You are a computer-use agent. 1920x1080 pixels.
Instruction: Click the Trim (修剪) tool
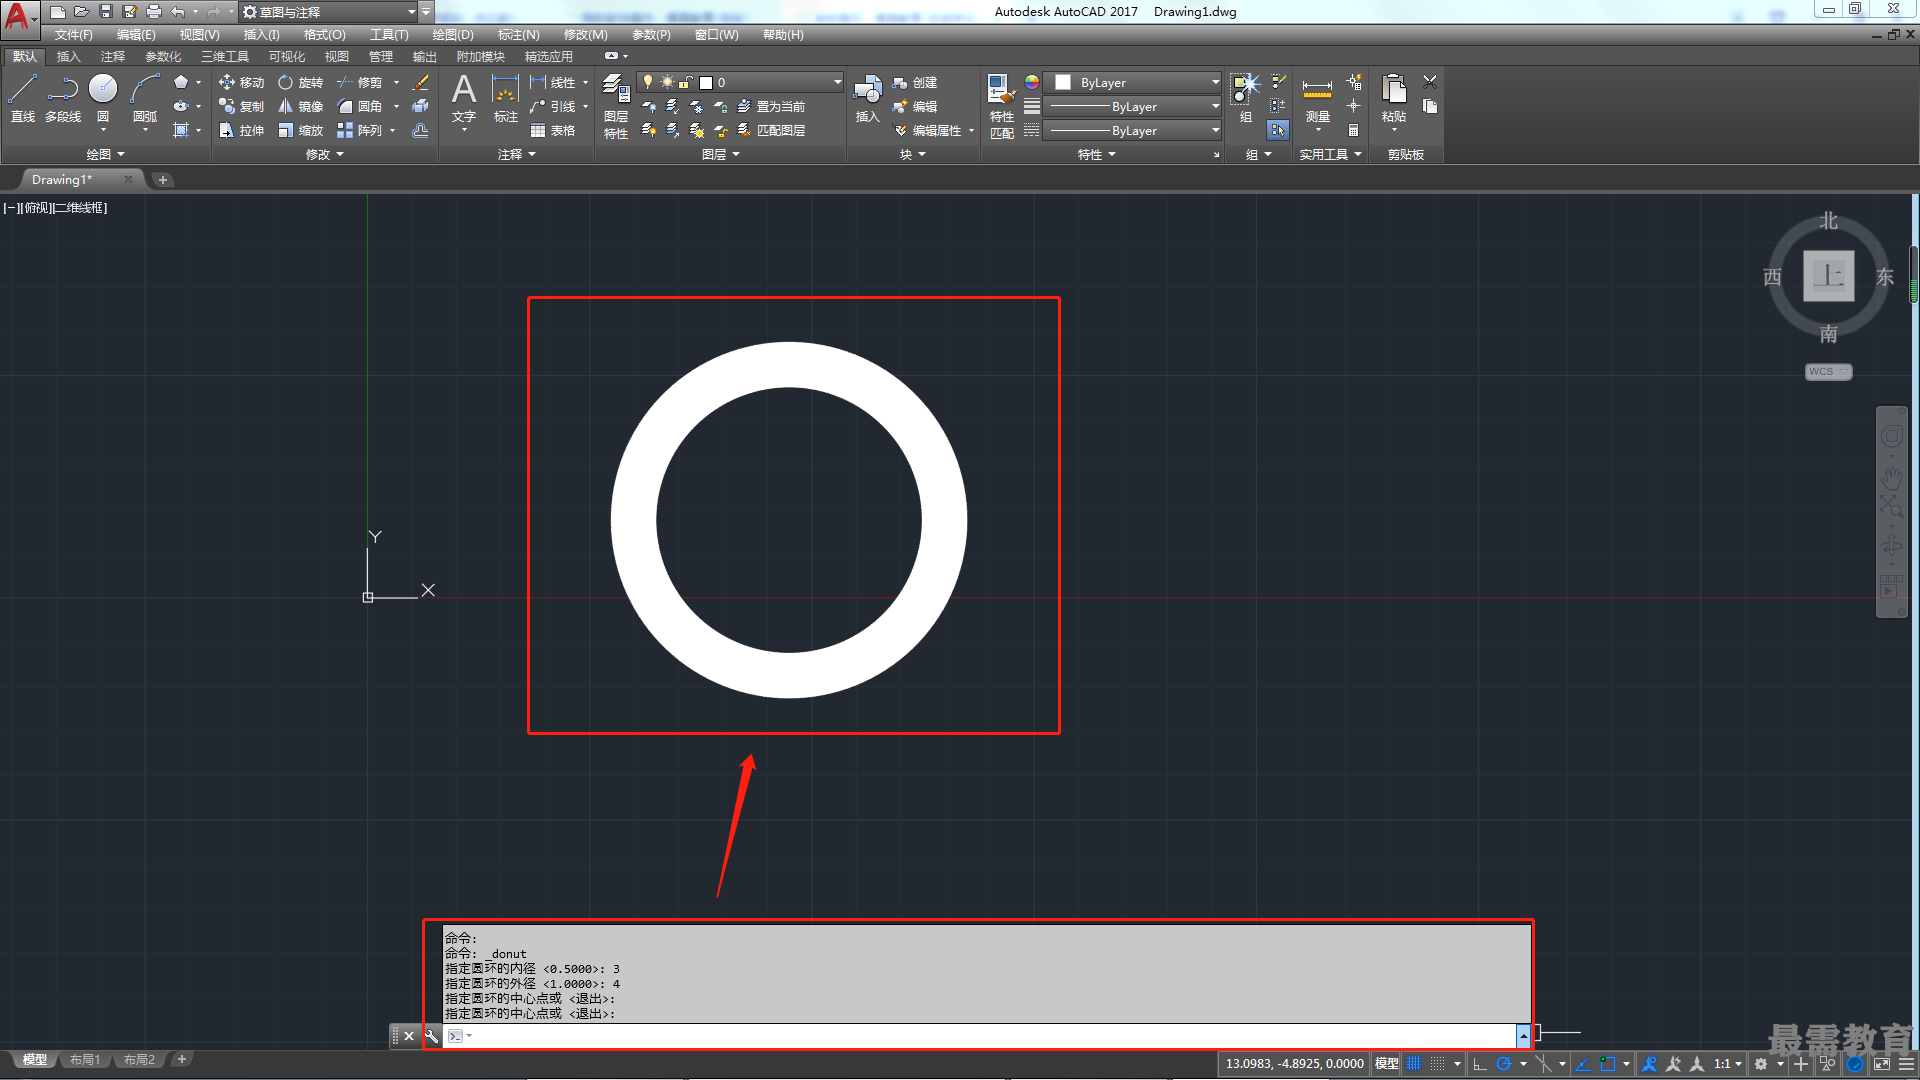pyautogui.click(x=360, y=83)
